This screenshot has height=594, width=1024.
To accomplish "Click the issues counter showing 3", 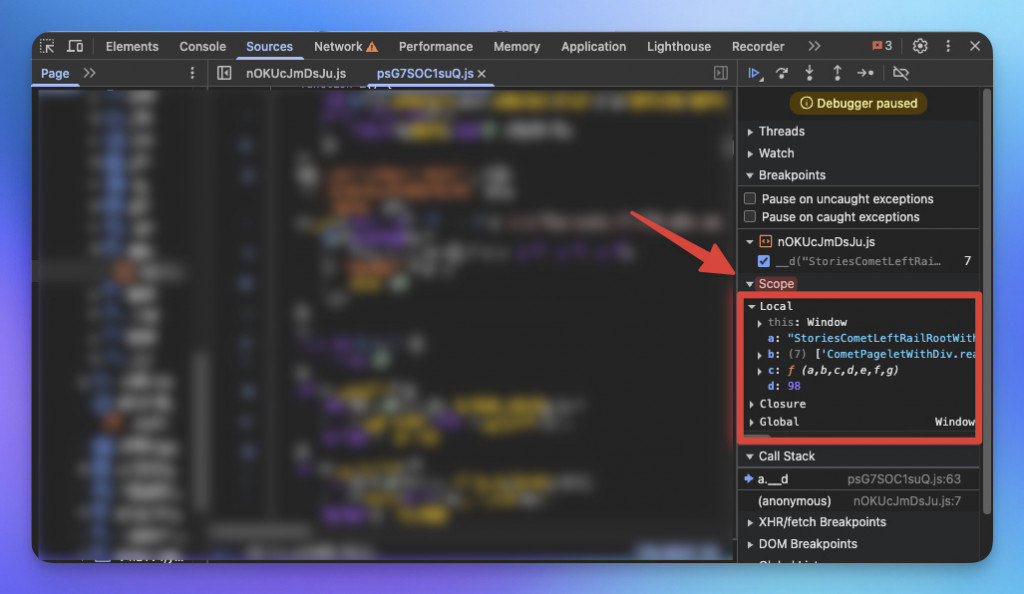I will pyautogui.click(x=882, y=46).
